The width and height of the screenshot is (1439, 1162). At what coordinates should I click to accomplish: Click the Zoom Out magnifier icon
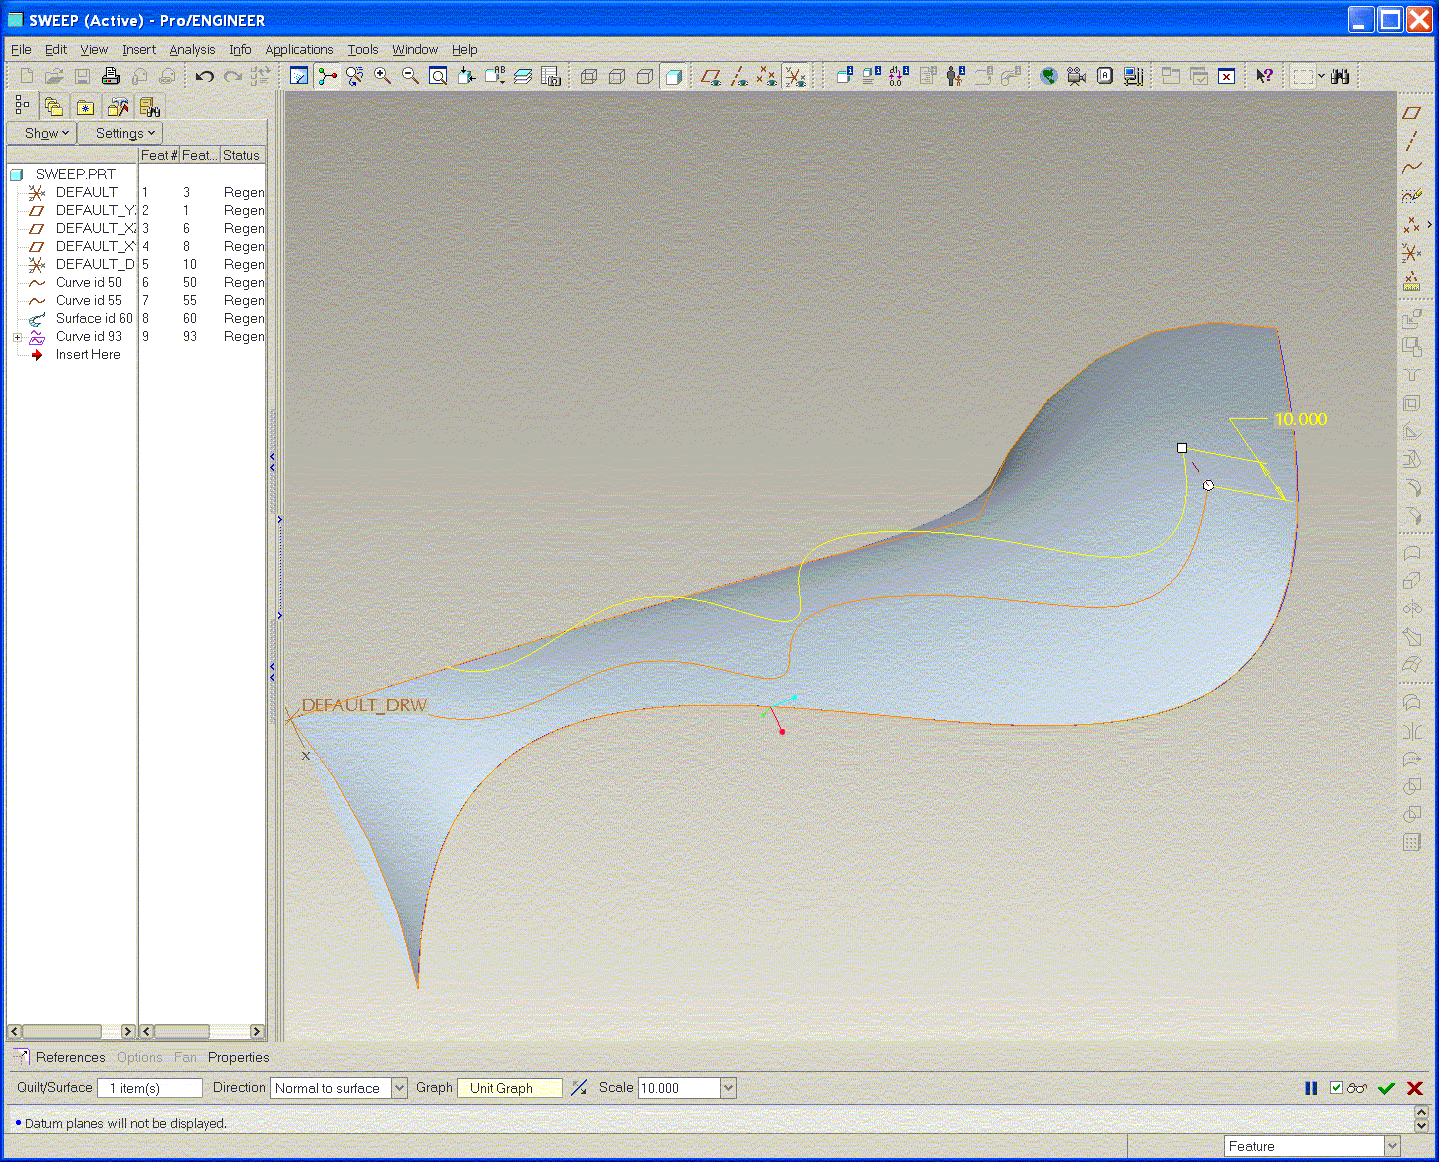[410, 76]
